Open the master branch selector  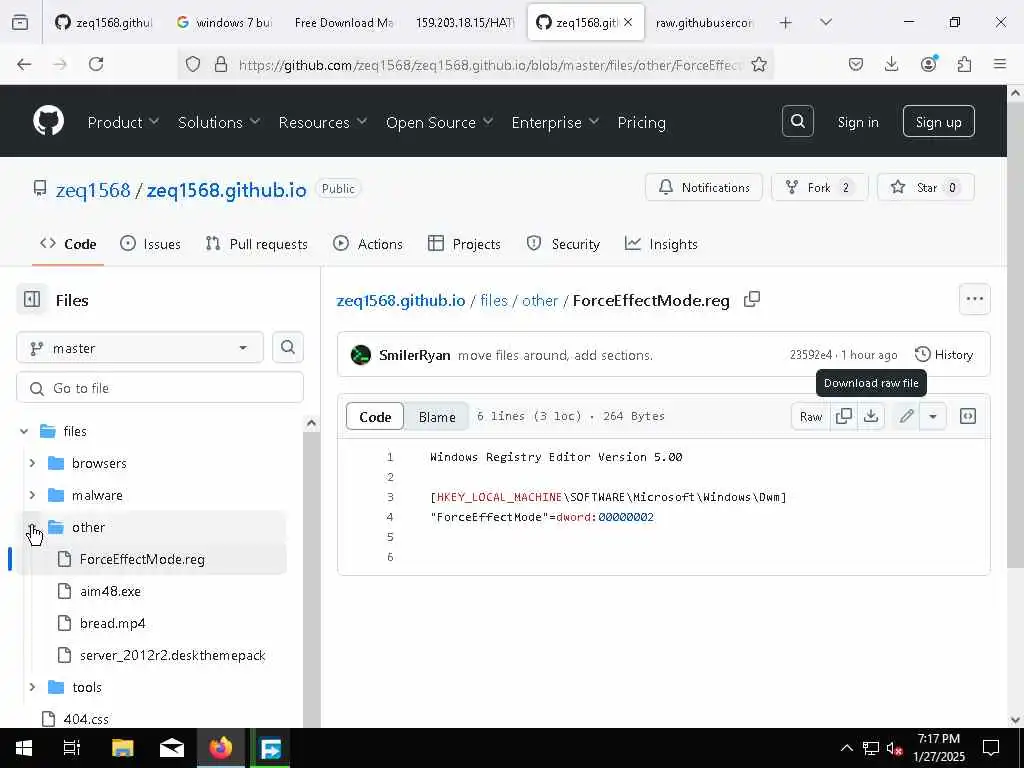coord(140,348)
